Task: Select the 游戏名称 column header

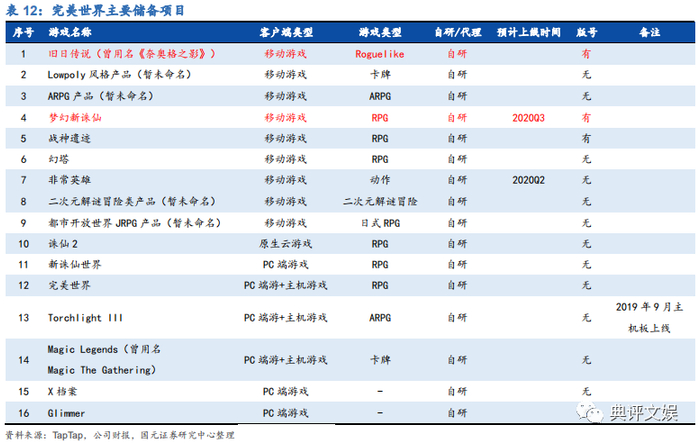Action: [x=70, y=32]
